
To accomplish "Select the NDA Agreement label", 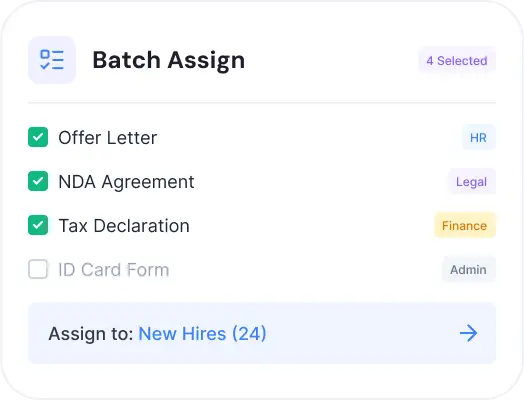I will (126, 182).
